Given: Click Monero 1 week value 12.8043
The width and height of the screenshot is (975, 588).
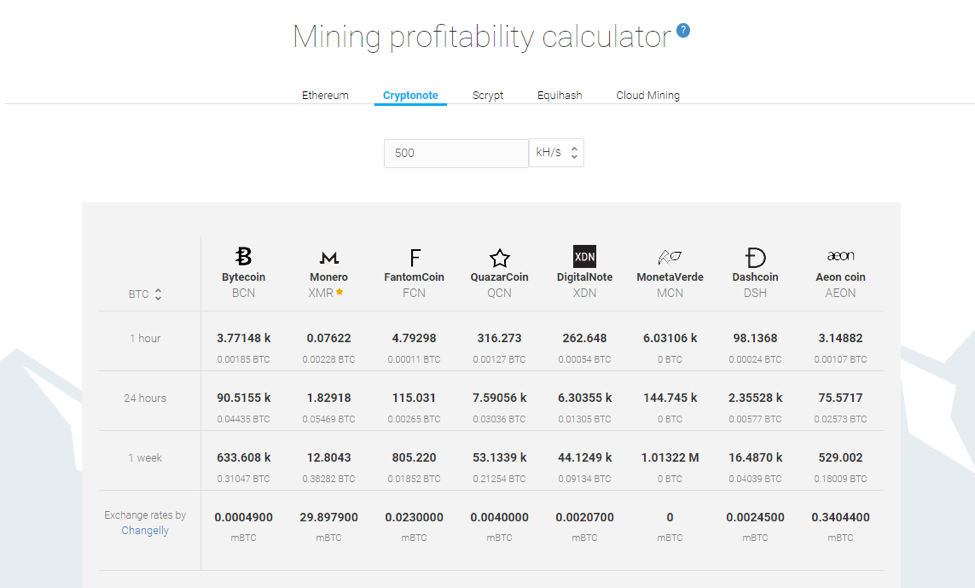Looking at the screenshot, I should pos(329,457).
